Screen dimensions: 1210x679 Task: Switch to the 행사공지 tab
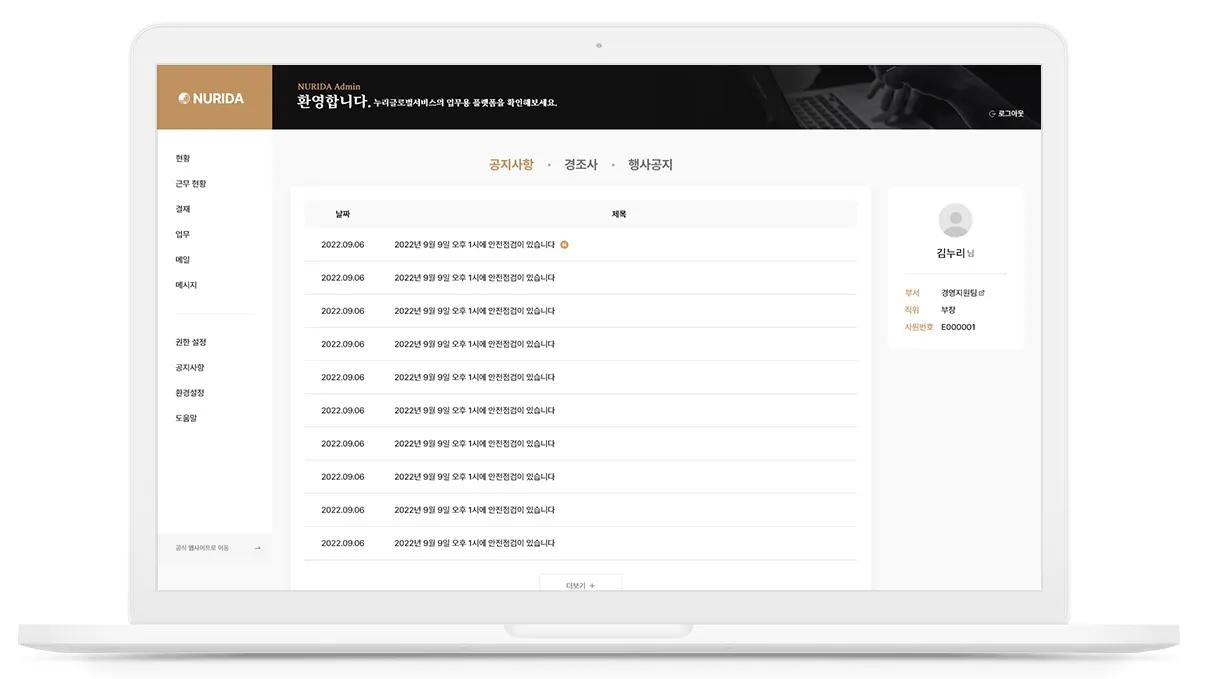(650, 165)
